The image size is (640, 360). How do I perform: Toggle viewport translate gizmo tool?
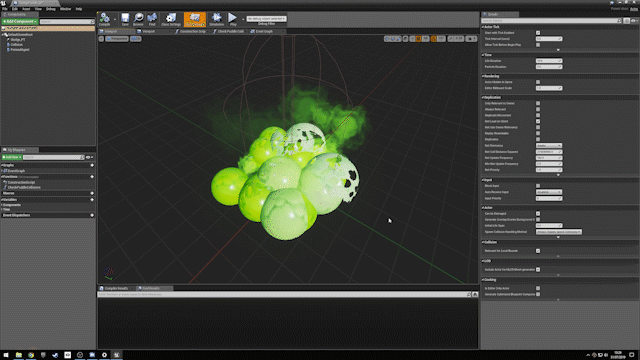[x=387, y=39]
